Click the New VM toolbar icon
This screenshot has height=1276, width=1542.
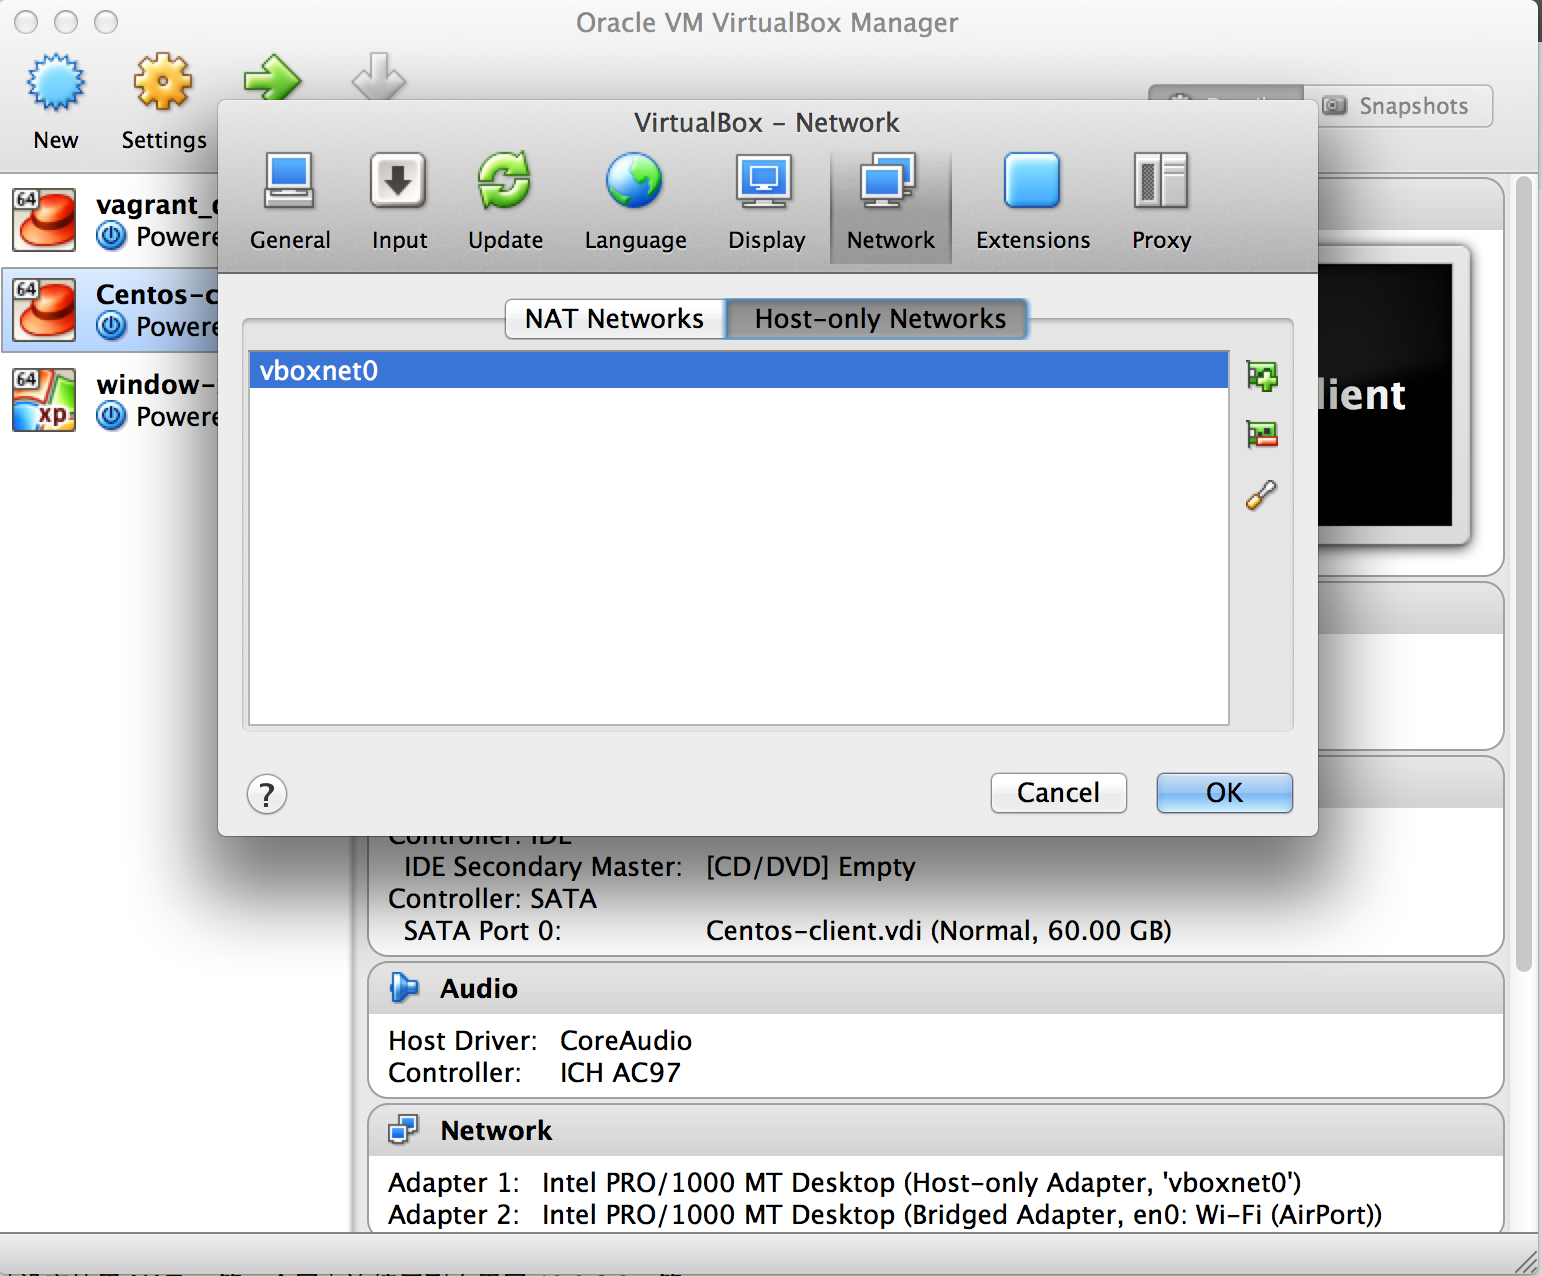(56, 82)
